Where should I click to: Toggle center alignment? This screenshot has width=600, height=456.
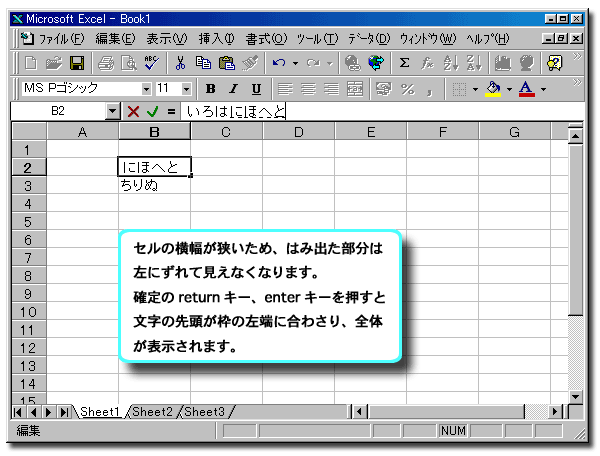(308, 89)
